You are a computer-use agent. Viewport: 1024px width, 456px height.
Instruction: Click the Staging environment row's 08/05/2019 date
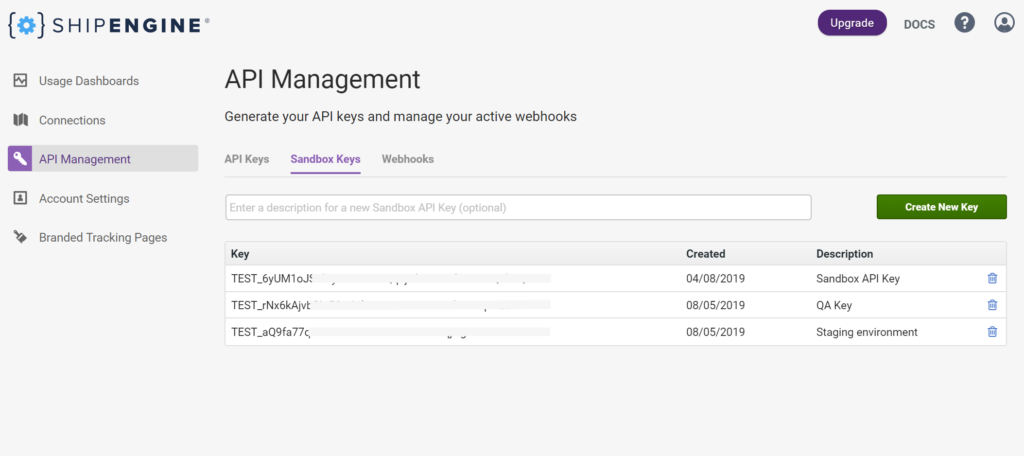715,332
